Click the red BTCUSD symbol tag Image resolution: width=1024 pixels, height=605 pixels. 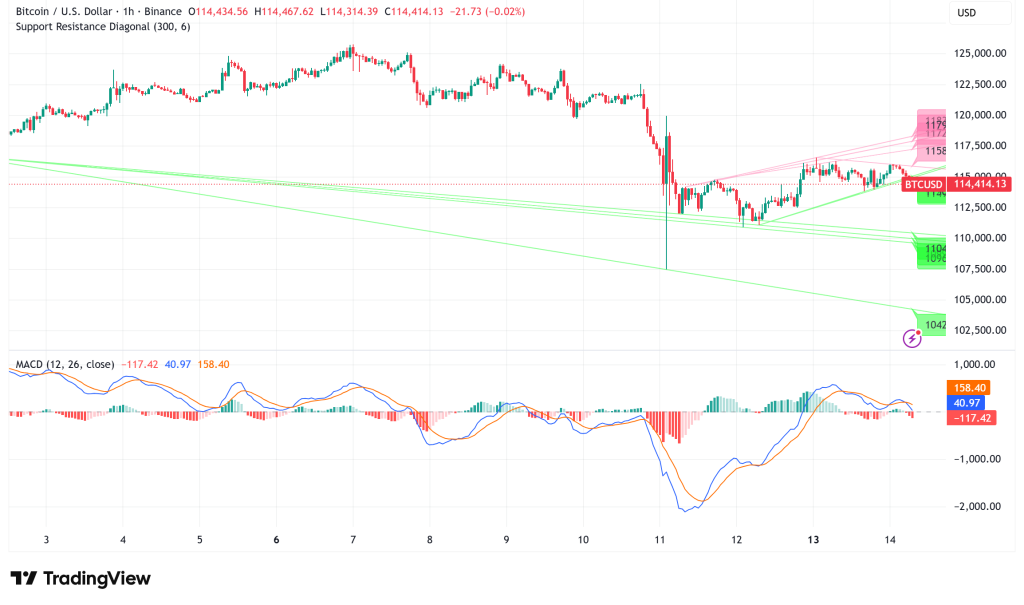(x=923, y=184)
